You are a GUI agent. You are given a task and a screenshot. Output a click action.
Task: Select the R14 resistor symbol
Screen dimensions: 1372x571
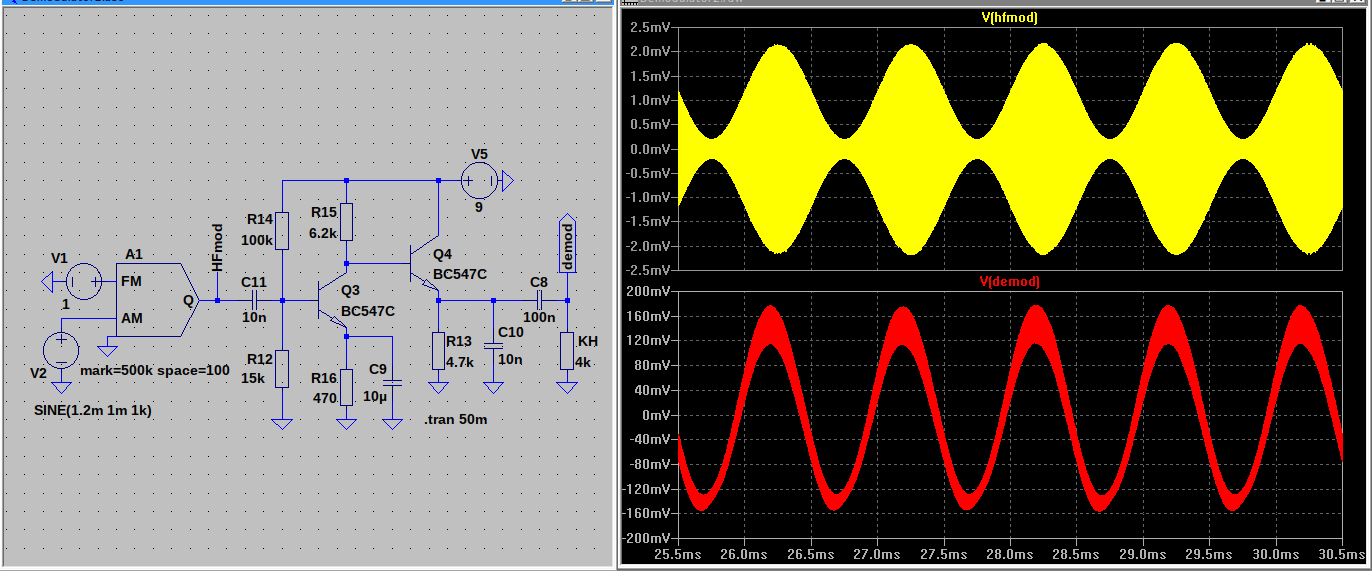282,230
